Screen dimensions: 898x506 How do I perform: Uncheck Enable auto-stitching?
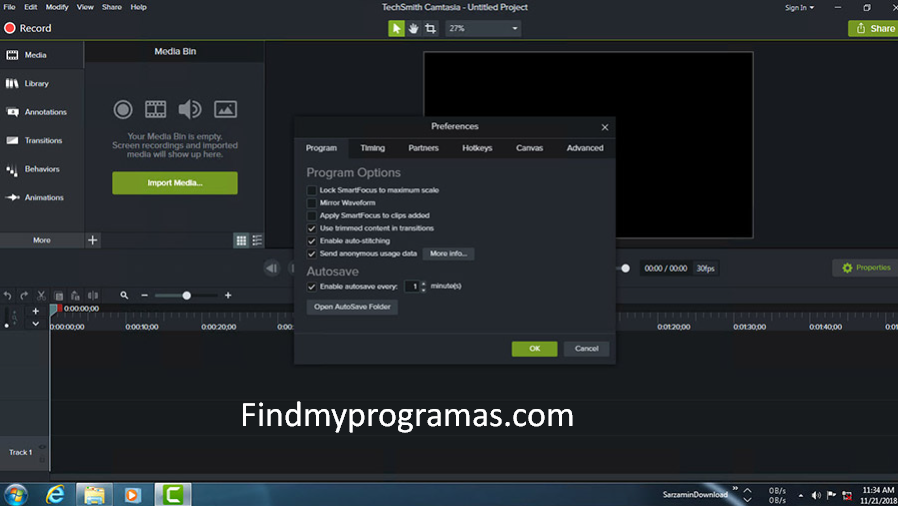click(312, 241)
